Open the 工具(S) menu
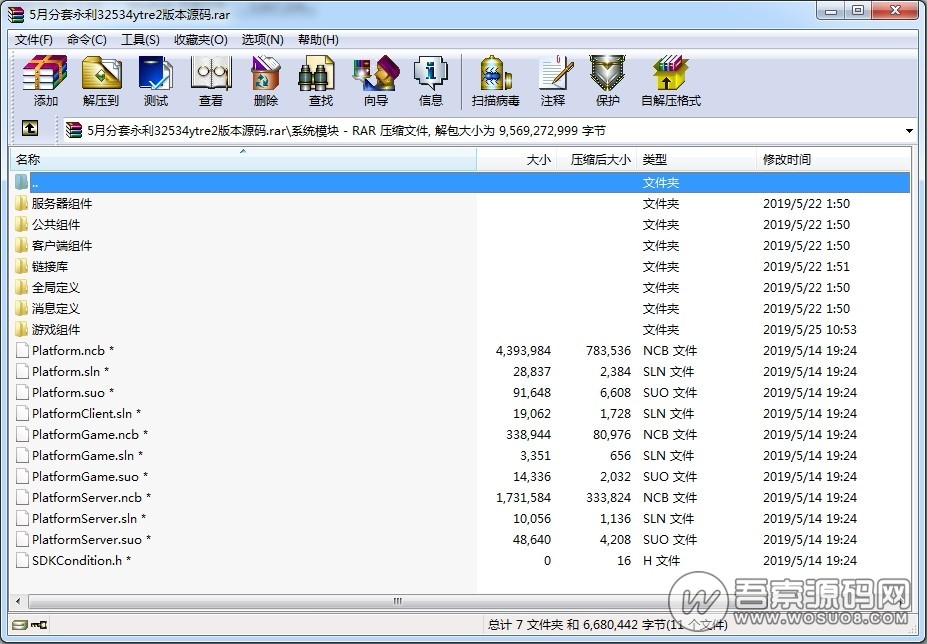The image size is (927, 644). (x=140, y=40)
